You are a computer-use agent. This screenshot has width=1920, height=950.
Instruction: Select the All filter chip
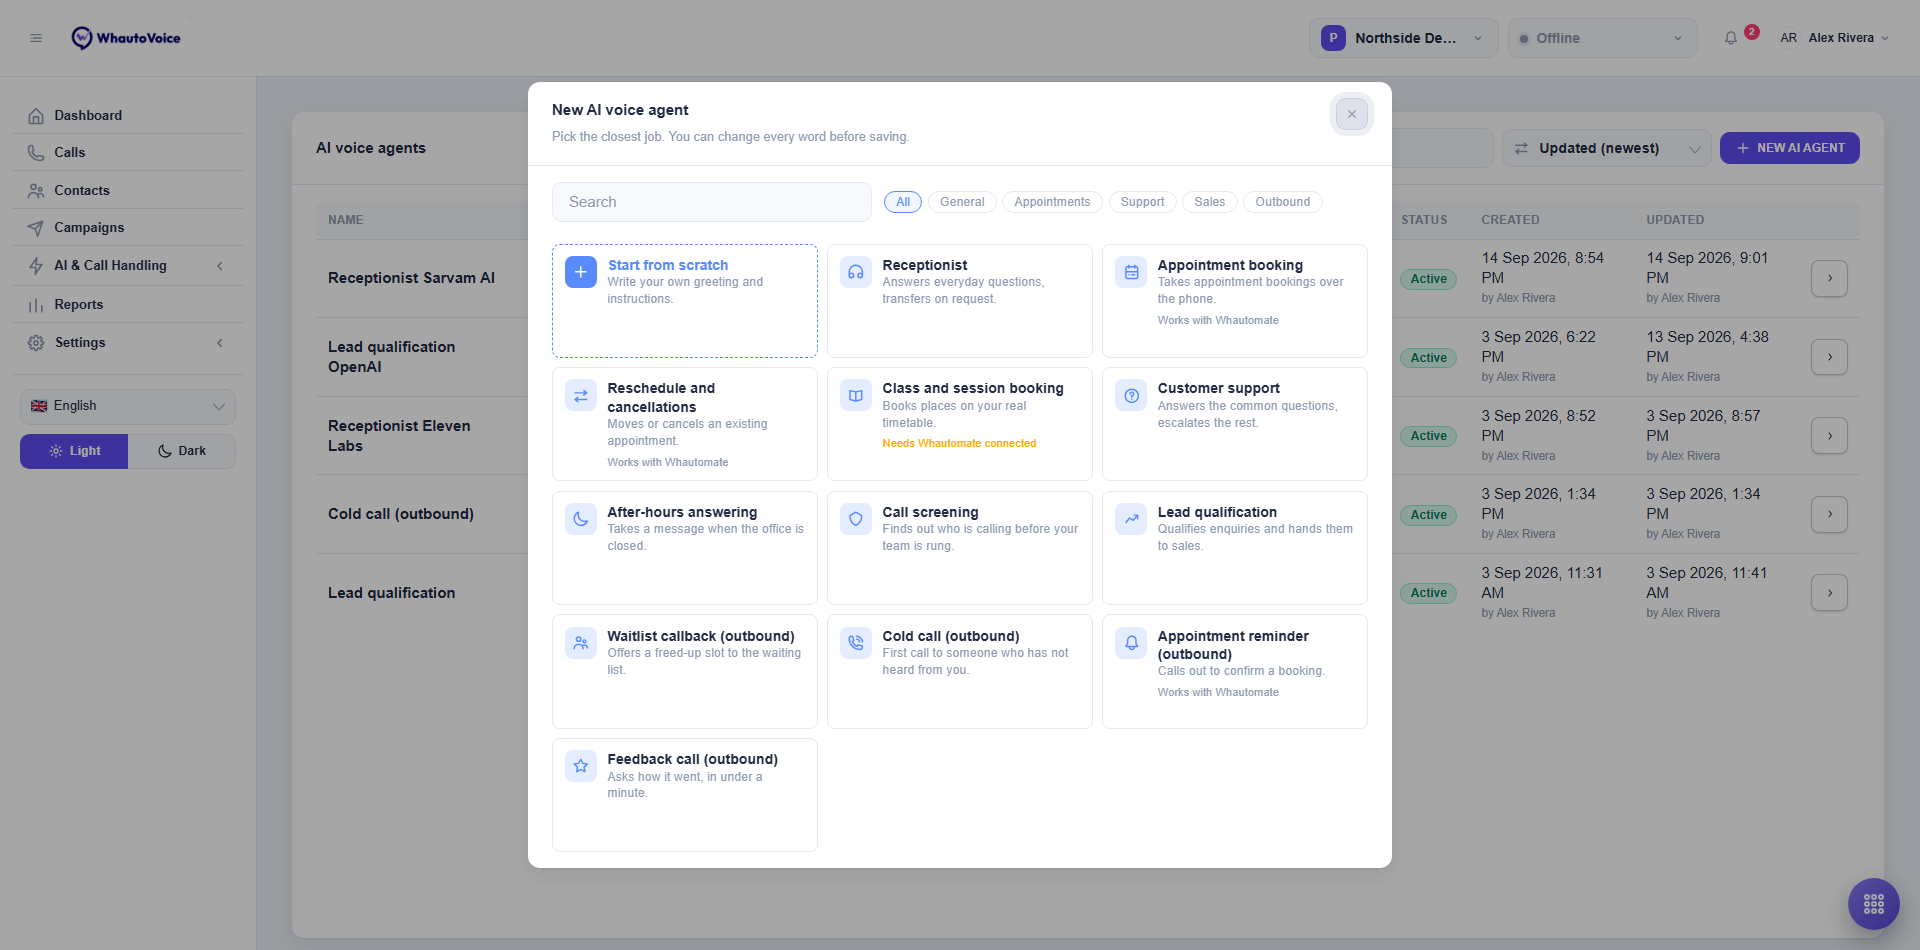903,202
